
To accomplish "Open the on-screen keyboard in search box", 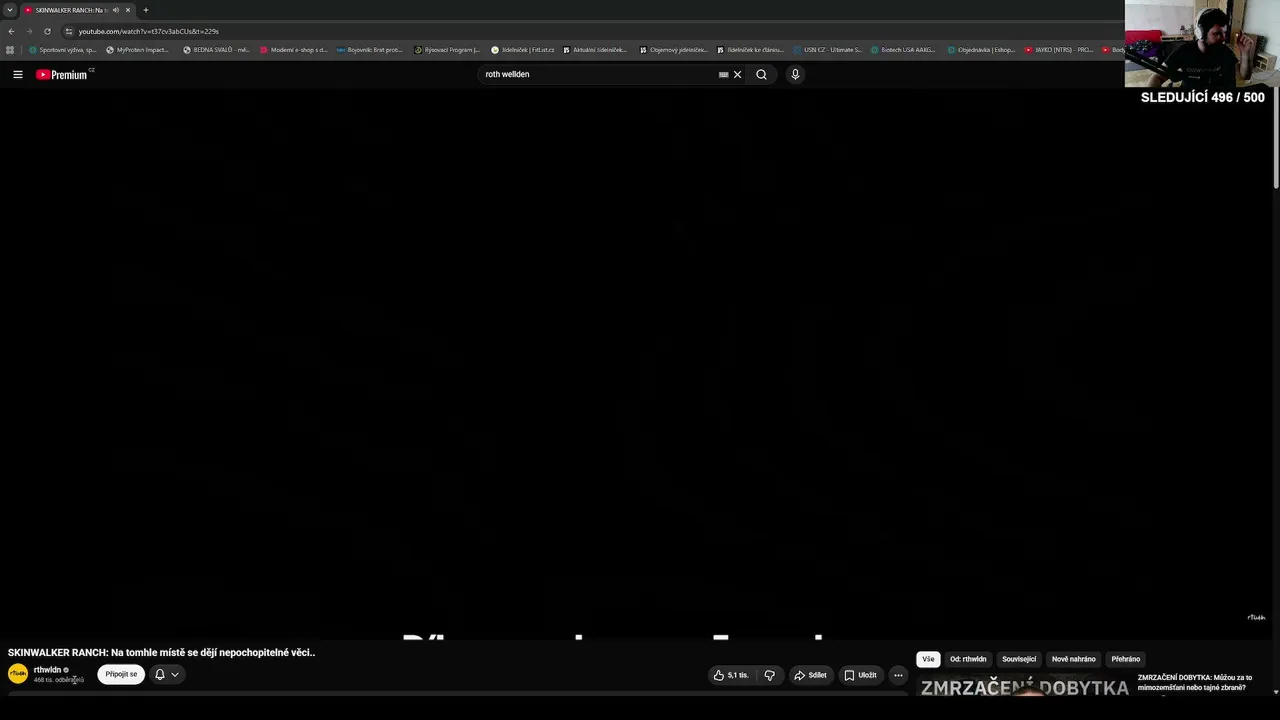I will tap(723, 74).
